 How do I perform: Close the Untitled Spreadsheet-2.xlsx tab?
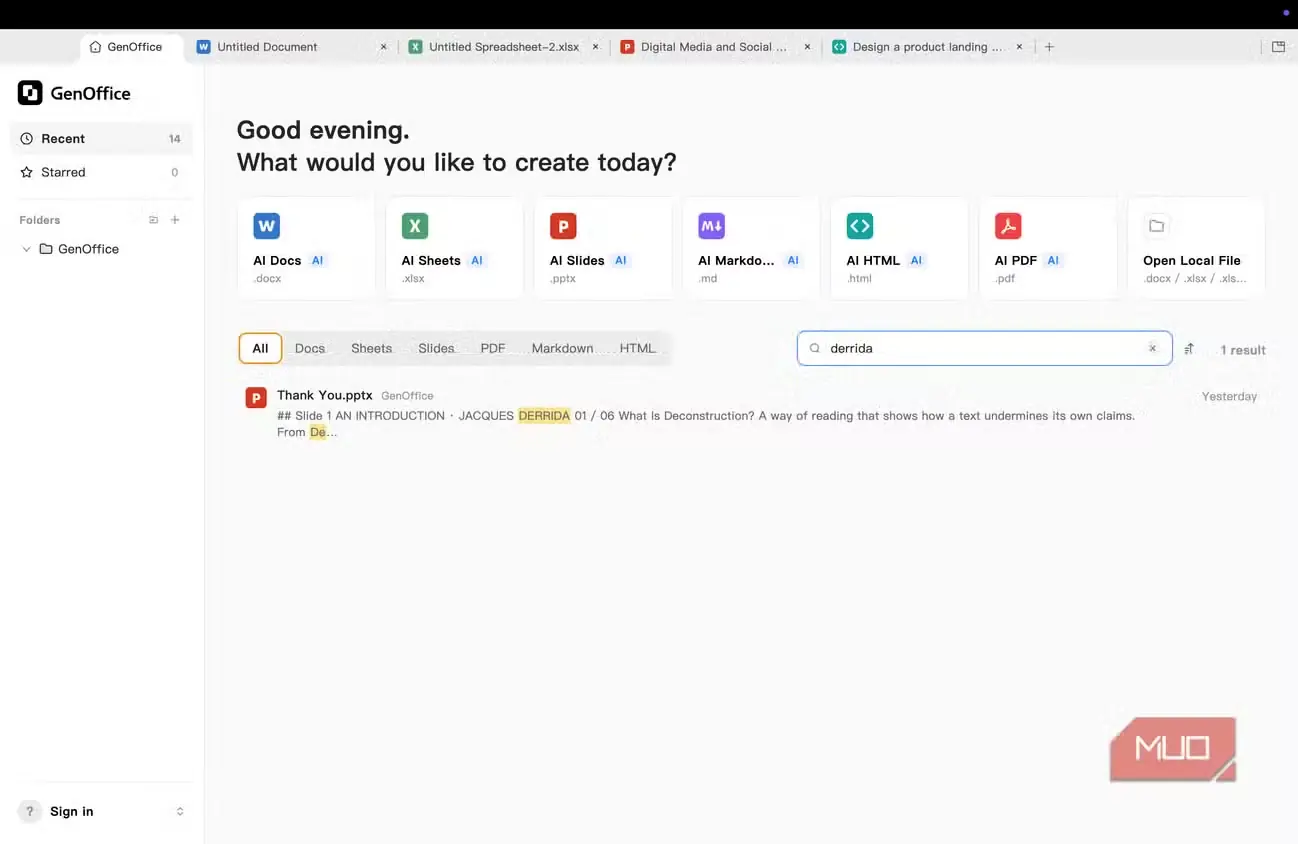(x=595, y=47)
